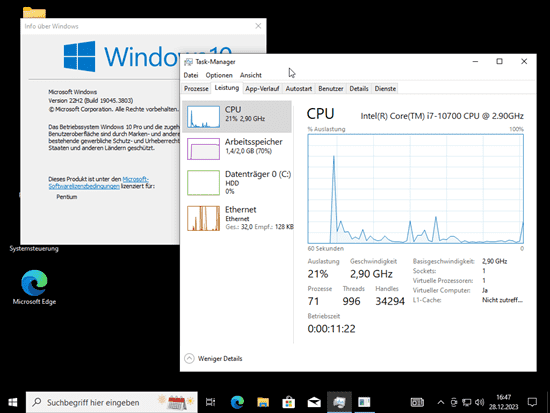The height and width of the screenshot is (413, 550).
Task: Select the Leistung tab
Action: point(227,88)
